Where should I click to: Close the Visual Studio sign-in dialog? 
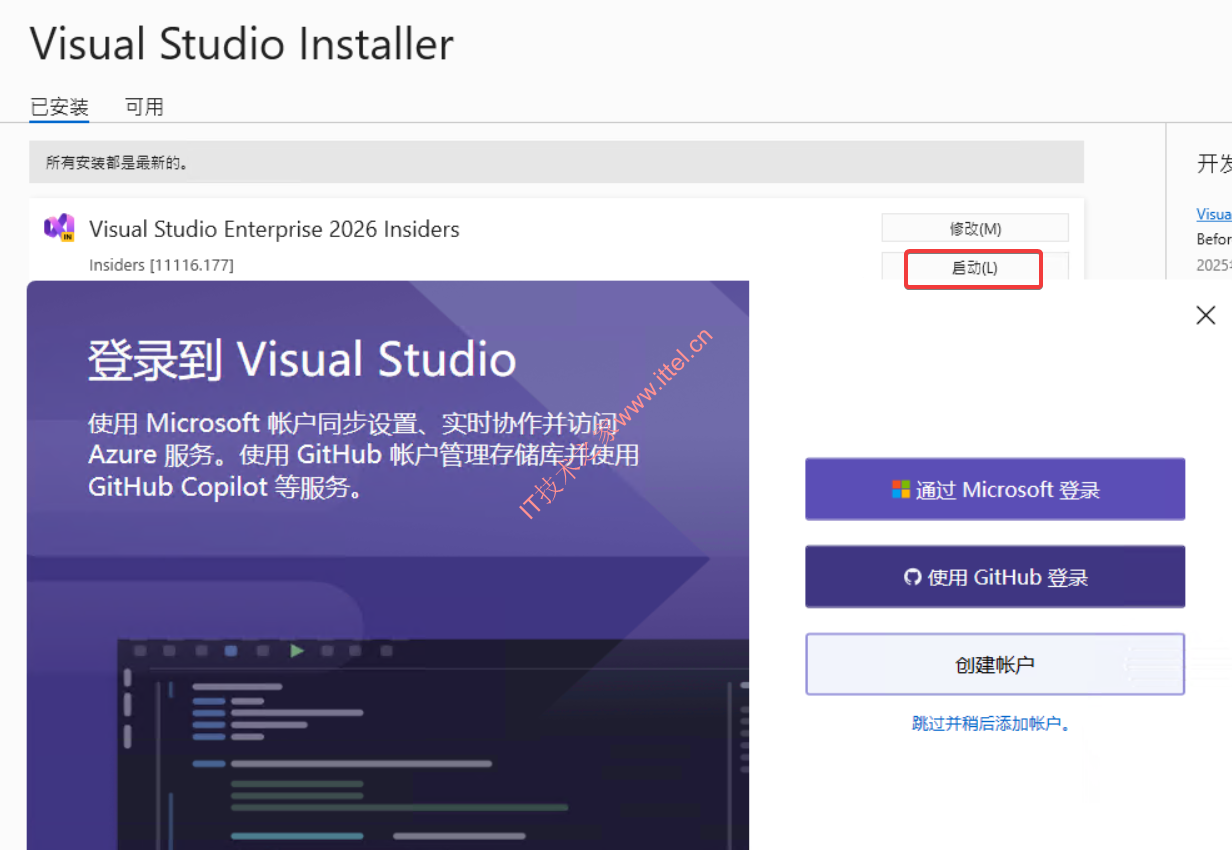coord(1206,315)
